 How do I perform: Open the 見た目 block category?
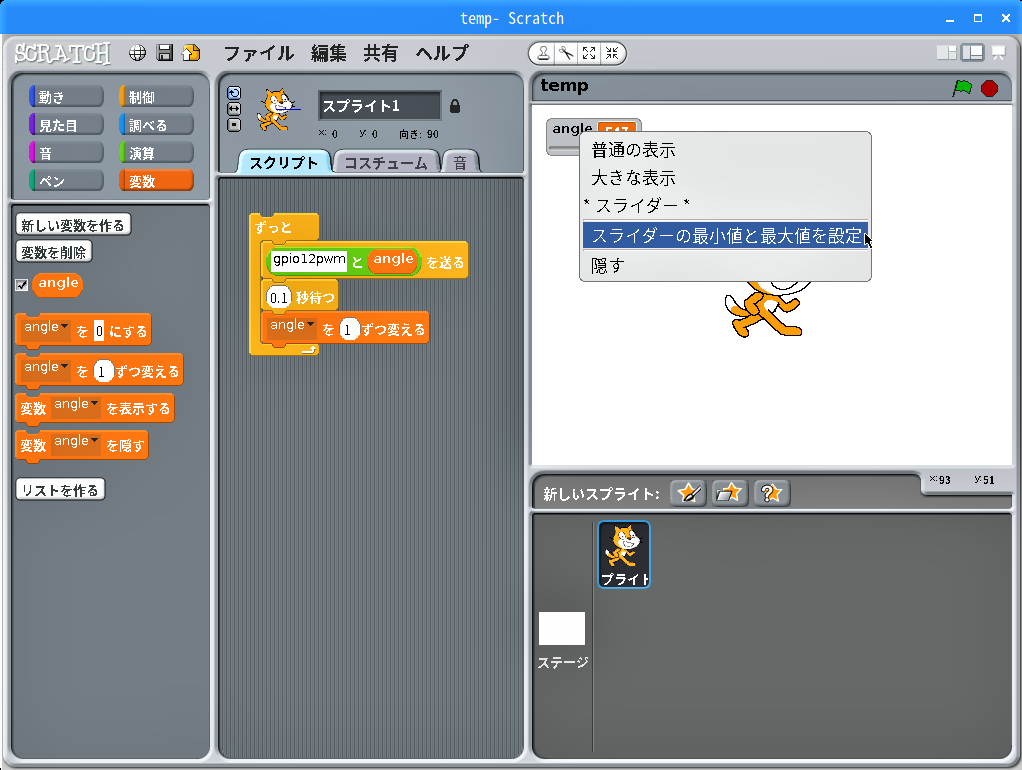click(x=66, y=125)
